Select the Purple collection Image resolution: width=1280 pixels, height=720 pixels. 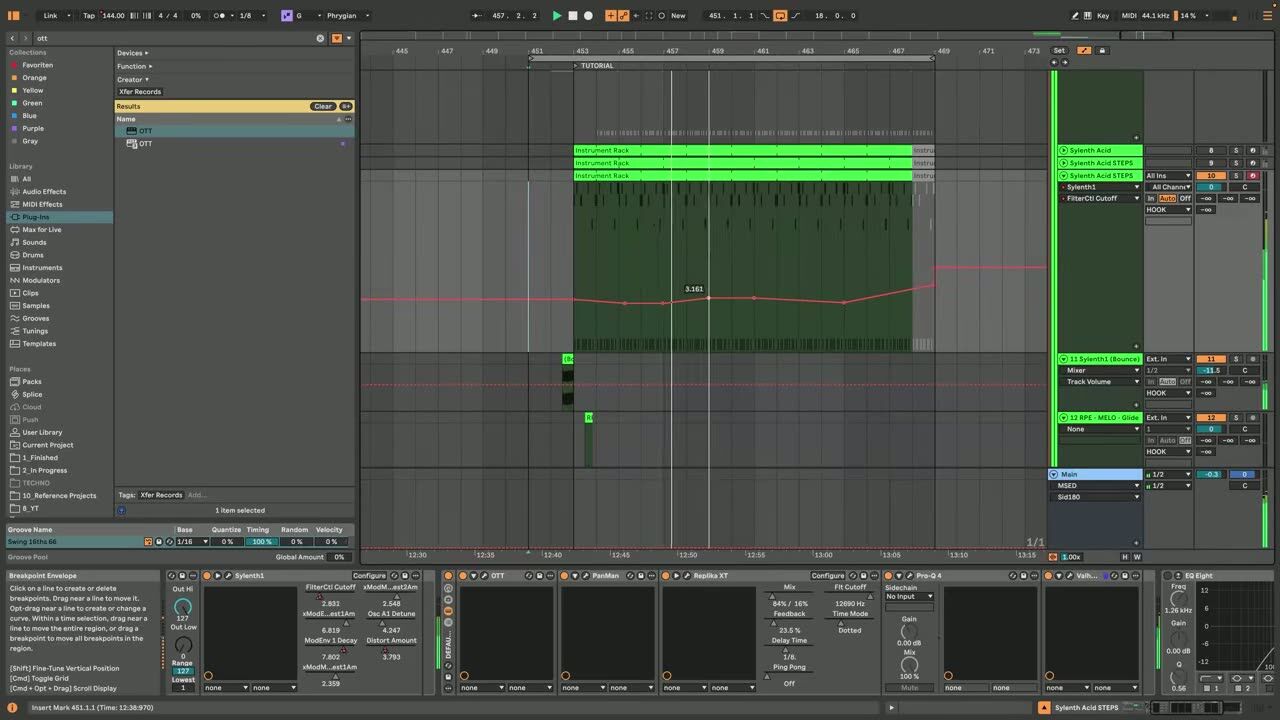click(33, 128)
